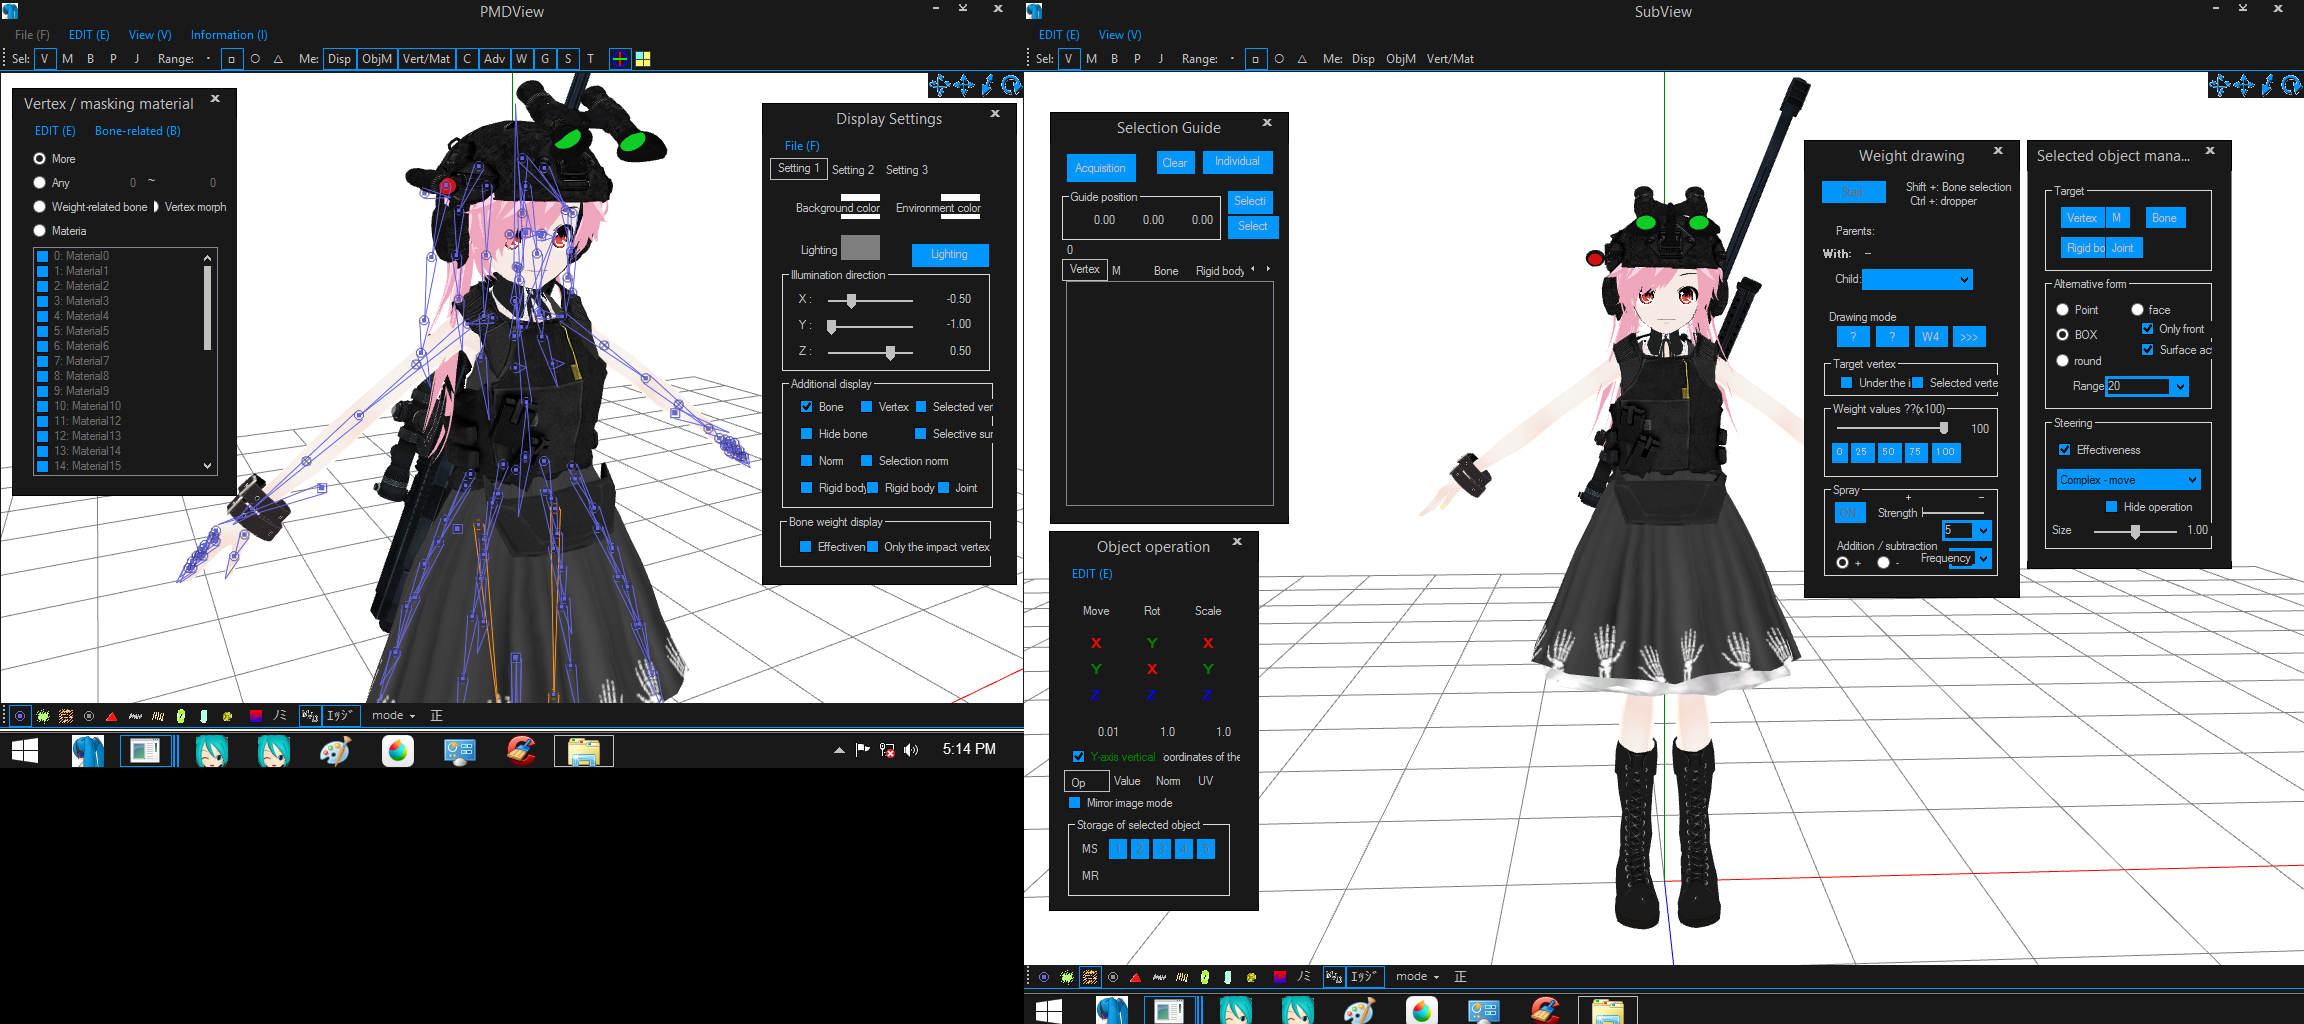This screenshot has height=1024, width=2304.
Task: Select the round alternative form option
Action: 2062,361
